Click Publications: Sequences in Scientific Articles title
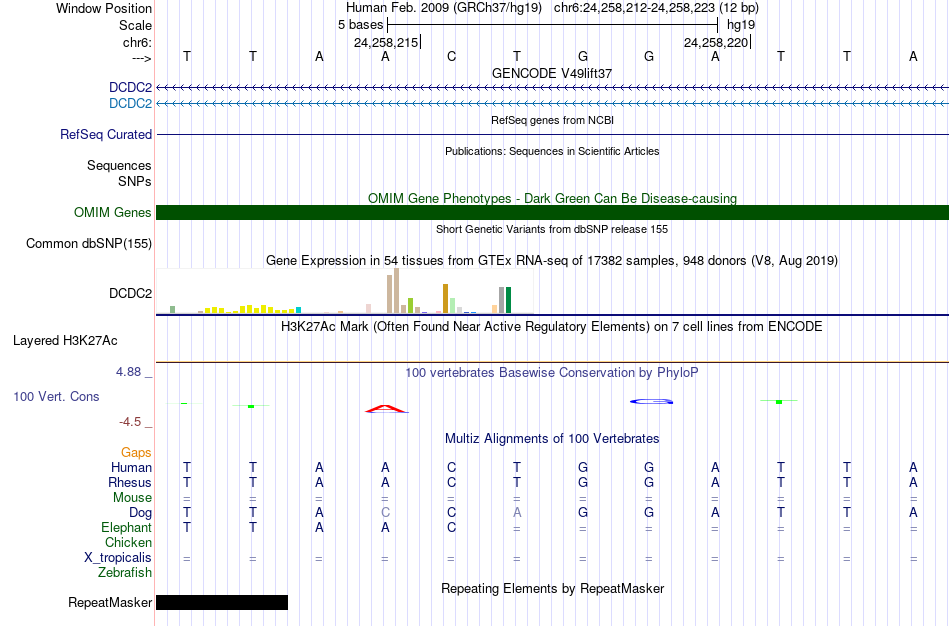The image size is (950, 626). click(552, 151)
